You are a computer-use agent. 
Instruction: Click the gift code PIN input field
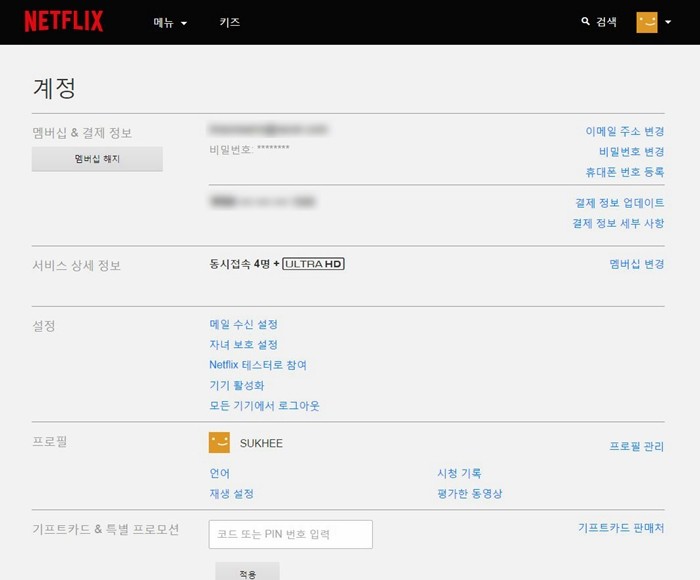pos(290,534)
